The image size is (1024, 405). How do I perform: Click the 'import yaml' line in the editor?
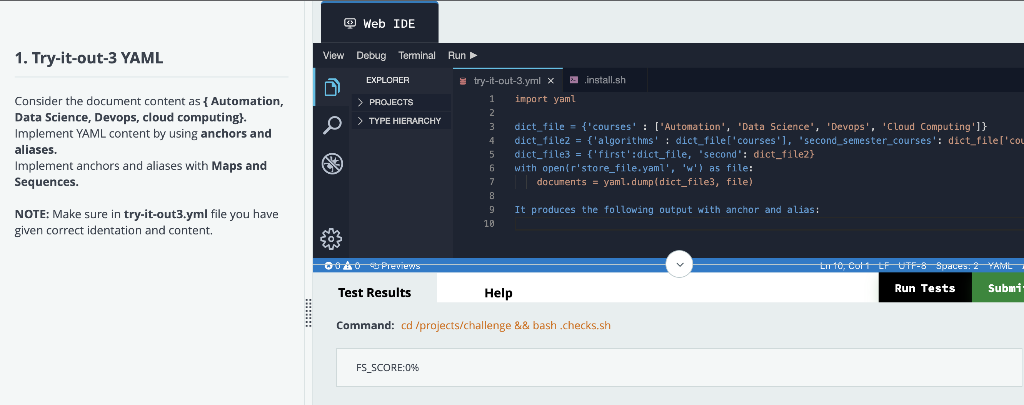[x=545, y=99]
